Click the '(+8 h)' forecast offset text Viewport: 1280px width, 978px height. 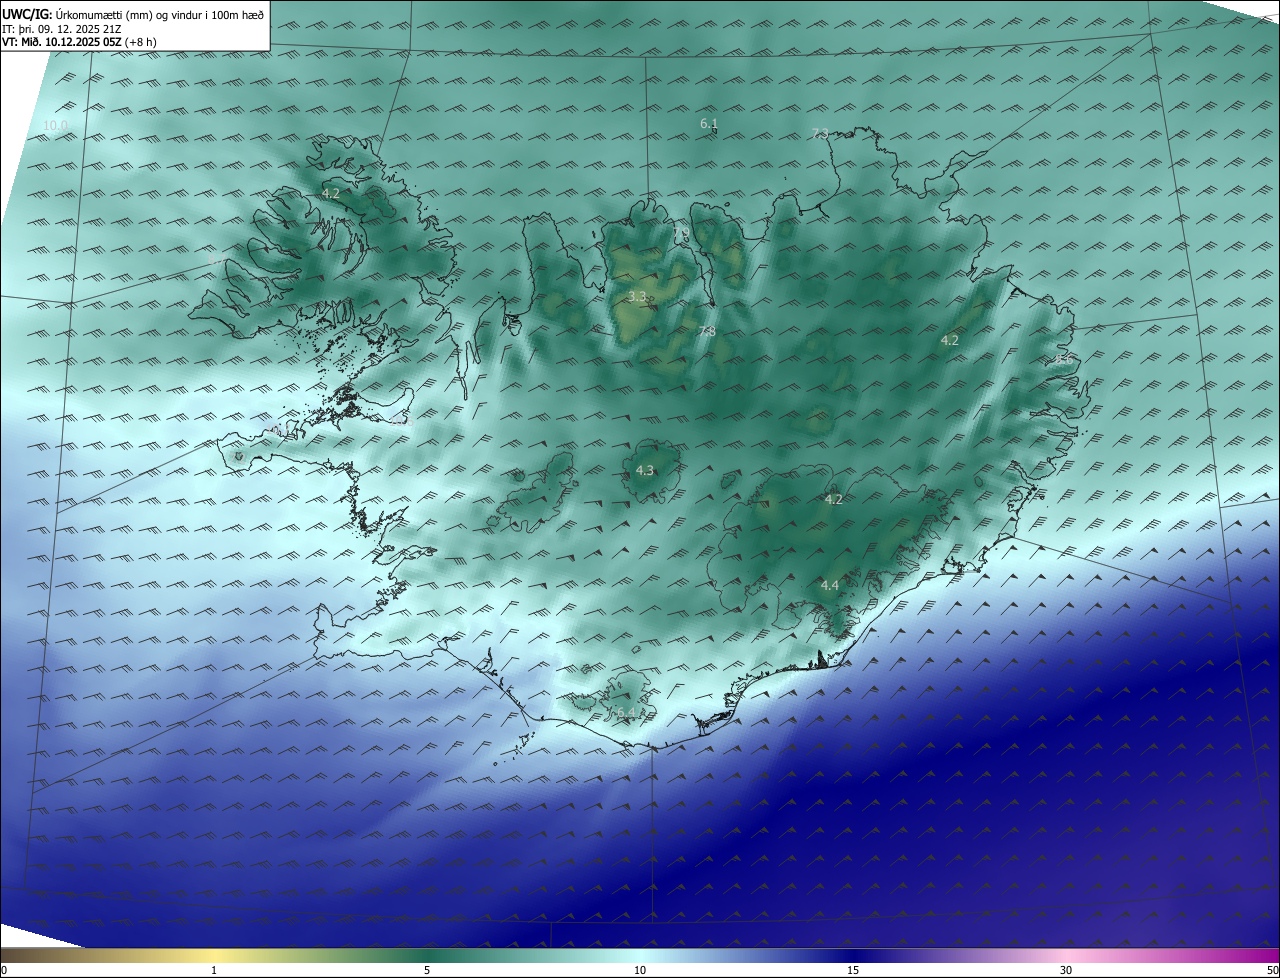(141, 42)
